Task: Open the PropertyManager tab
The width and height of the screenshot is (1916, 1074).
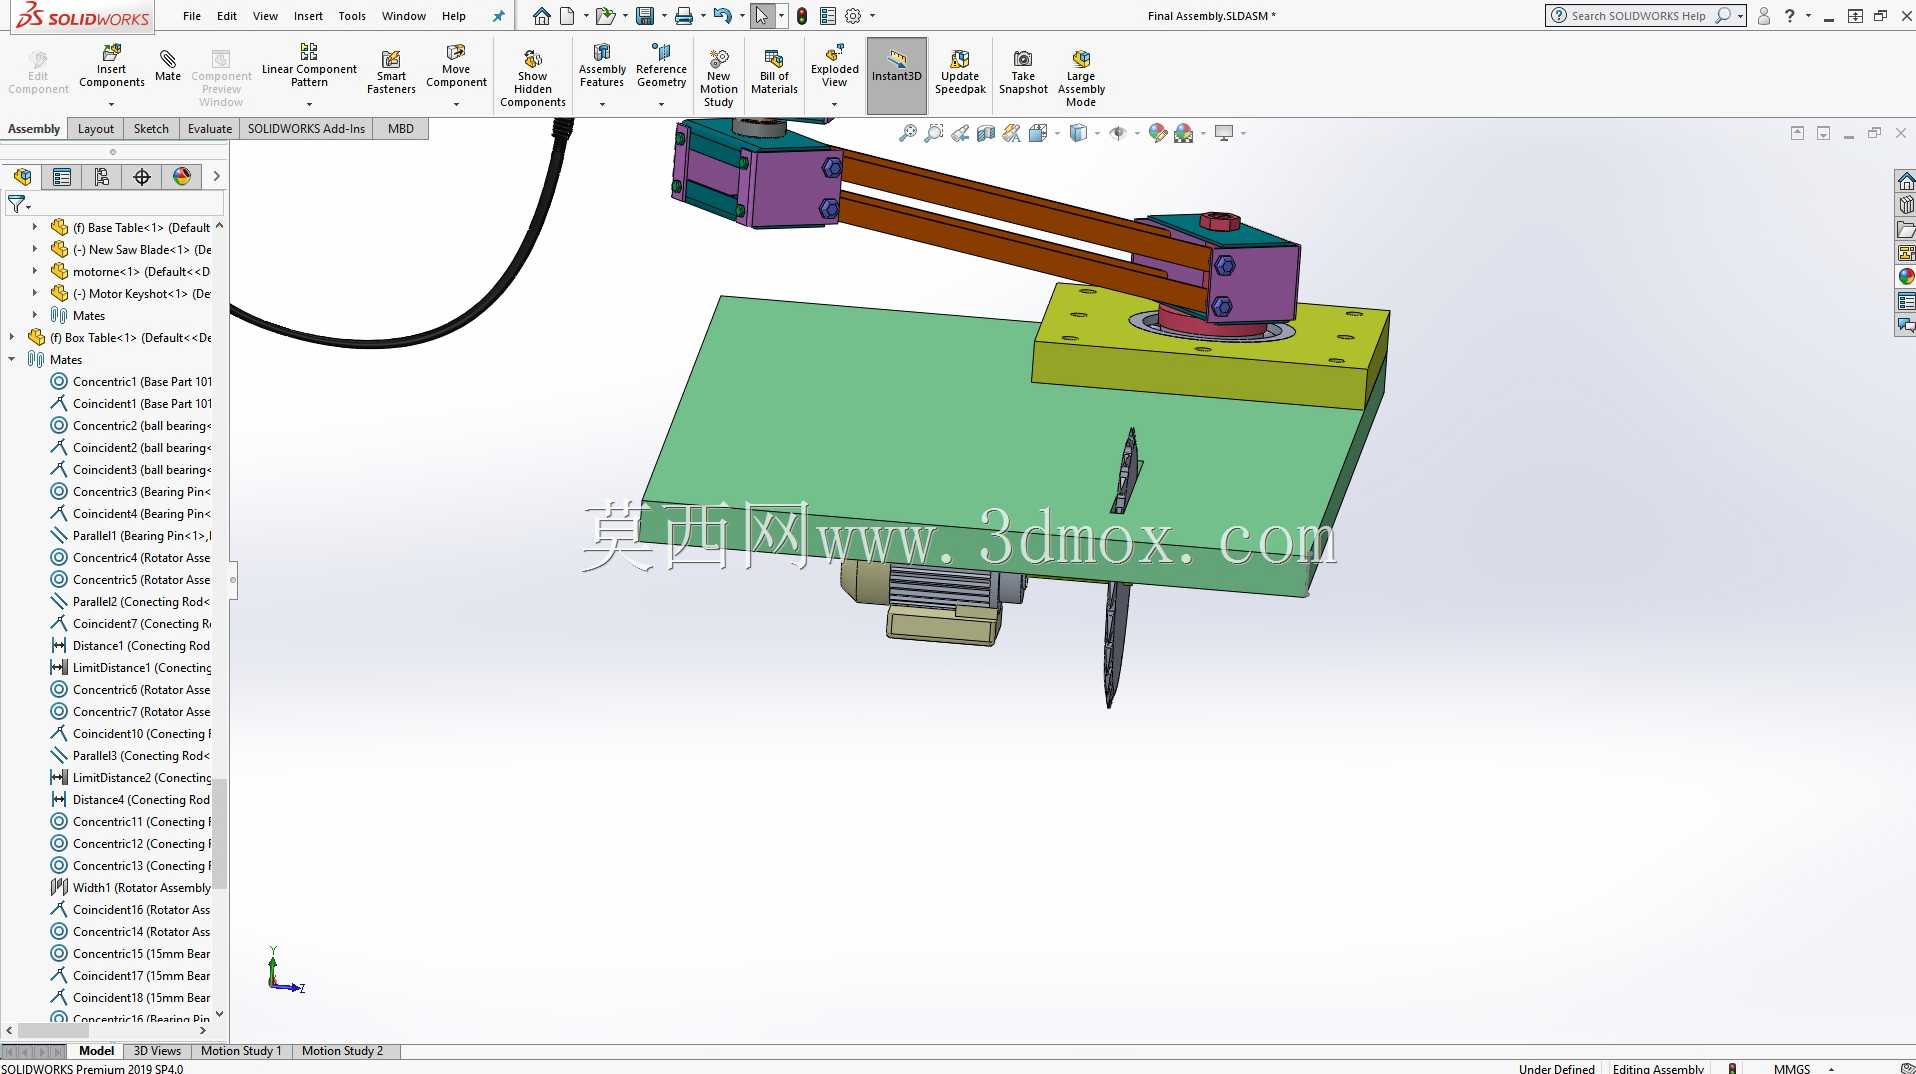Action: [62, 177]
